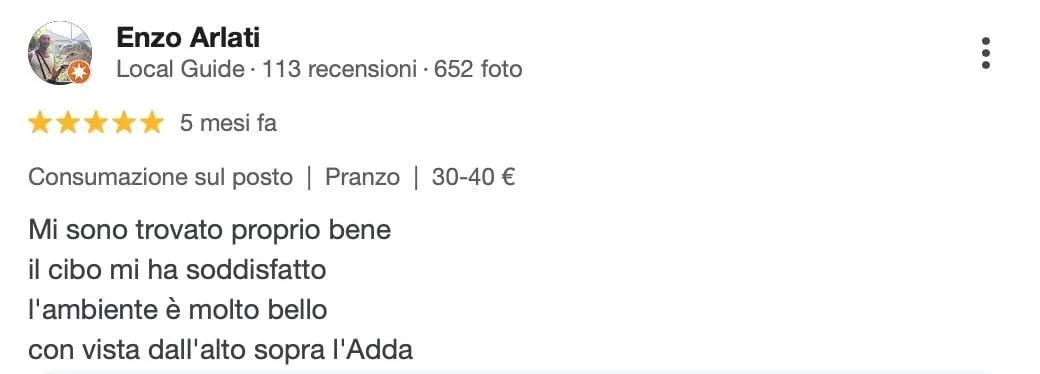Click the third rating star
Image resolution: width=1040 pixels, height=374 pixels.
[96, 123]
